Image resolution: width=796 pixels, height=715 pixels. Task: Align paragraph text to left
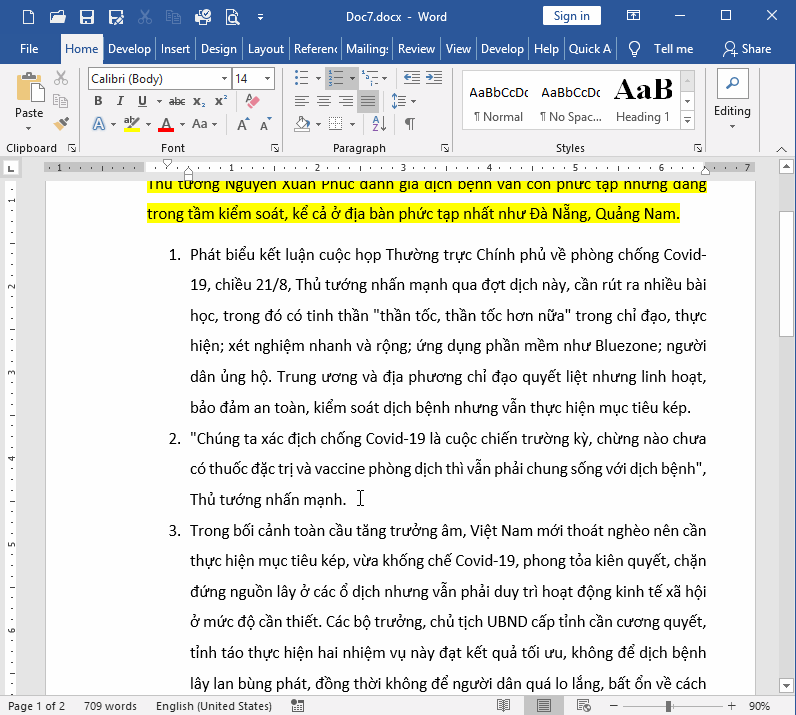[302, 101]
